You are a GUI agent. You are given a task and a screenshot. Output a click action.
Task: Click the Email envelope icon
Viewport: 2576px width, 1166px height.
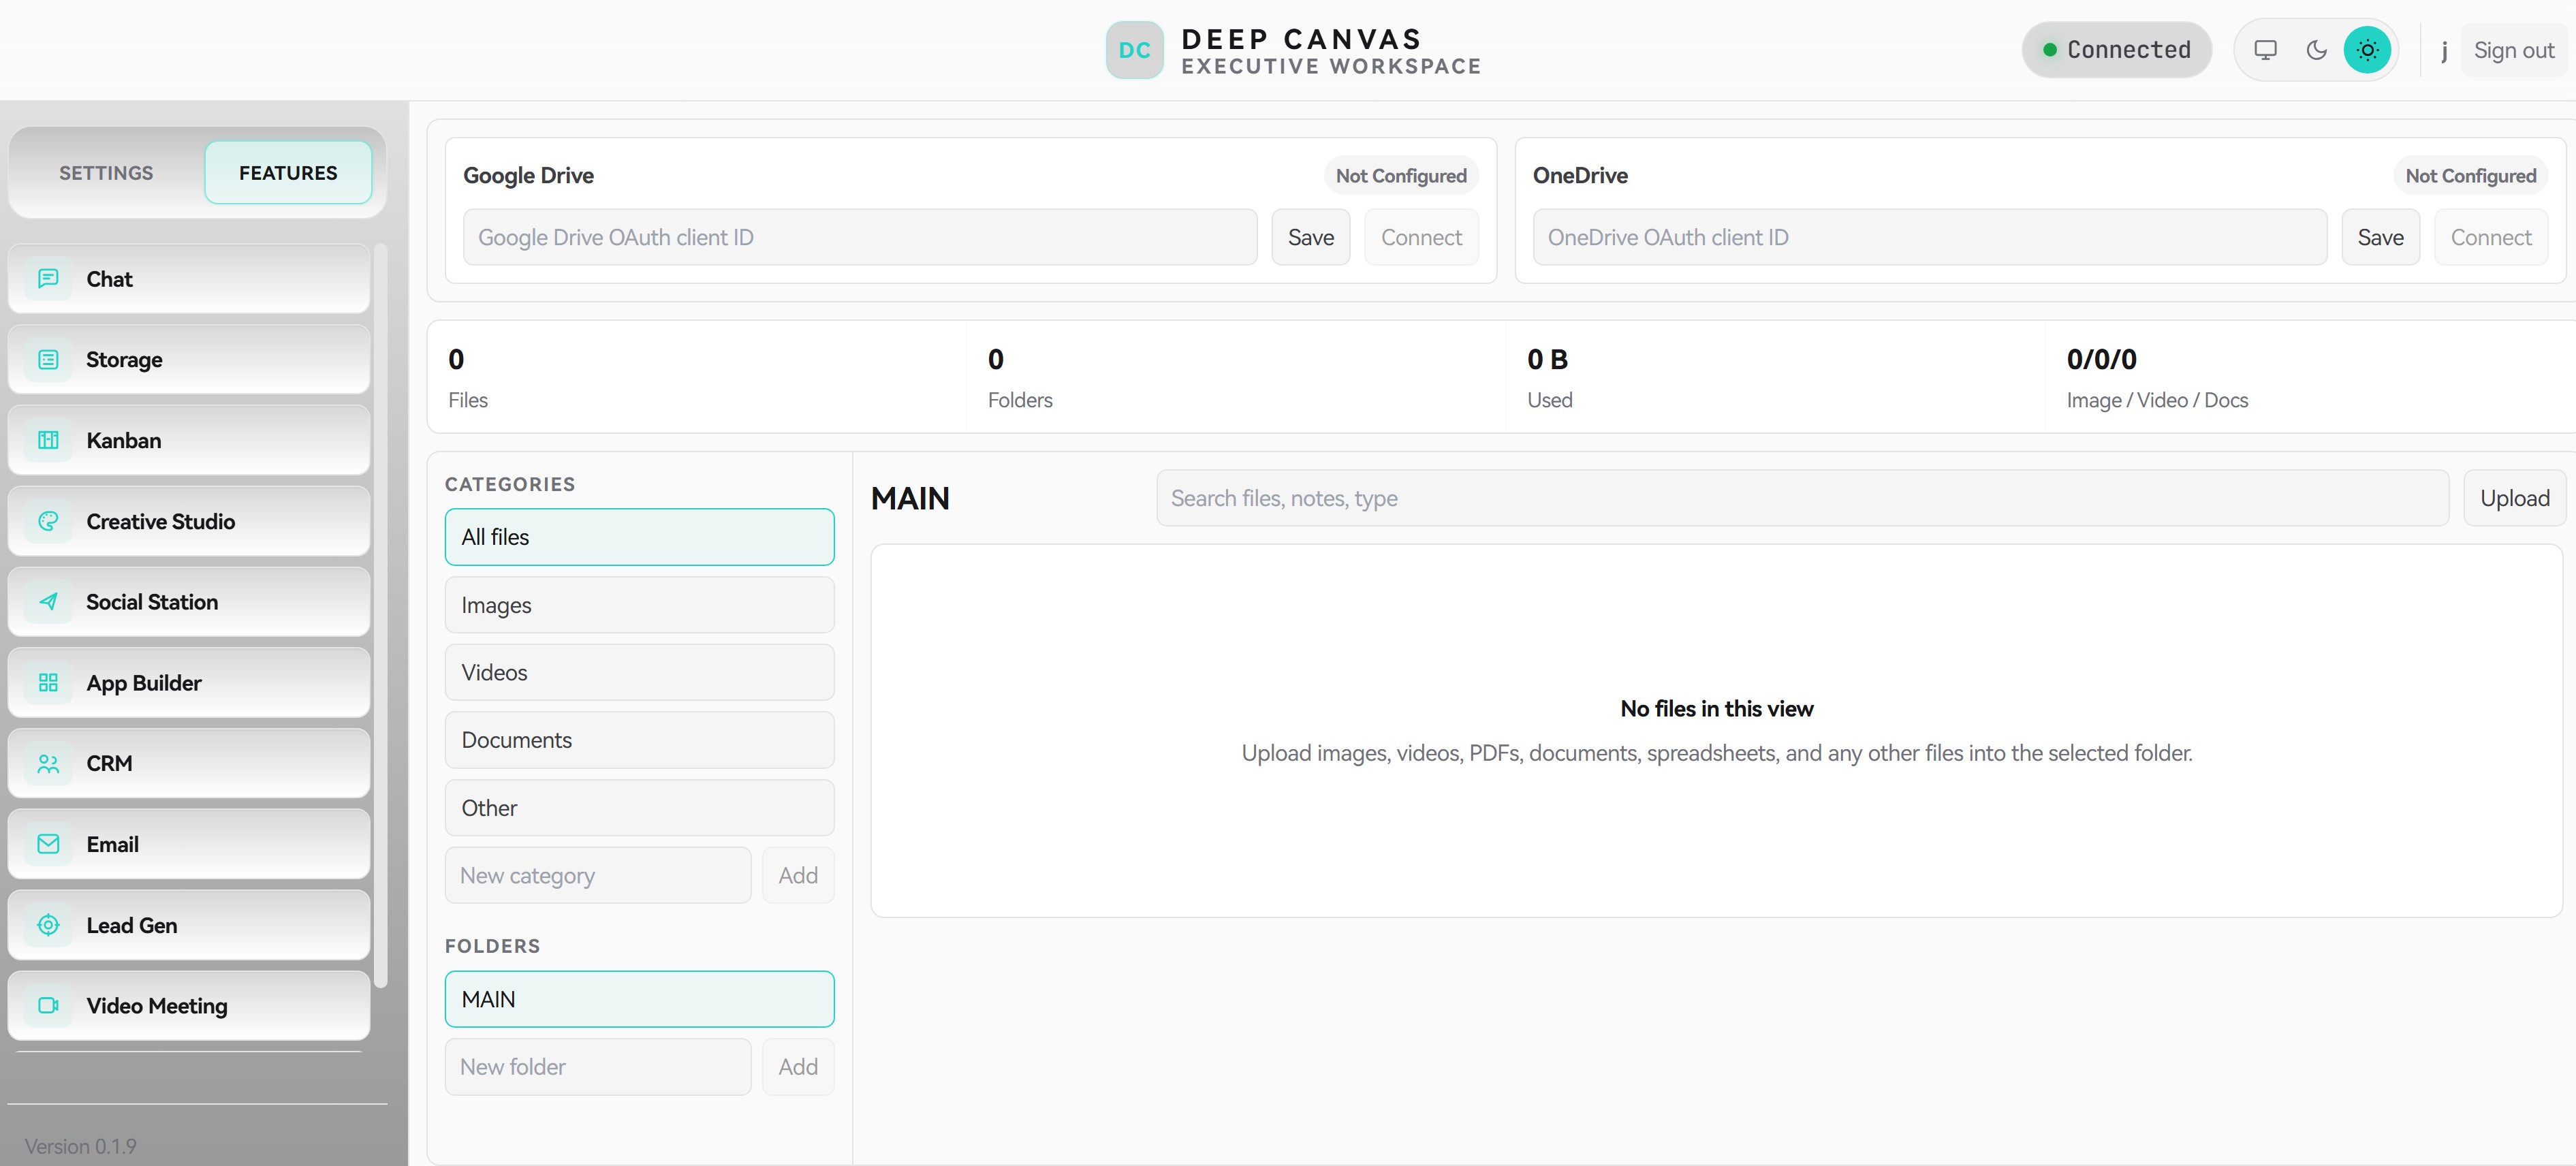tap(48, 844)
